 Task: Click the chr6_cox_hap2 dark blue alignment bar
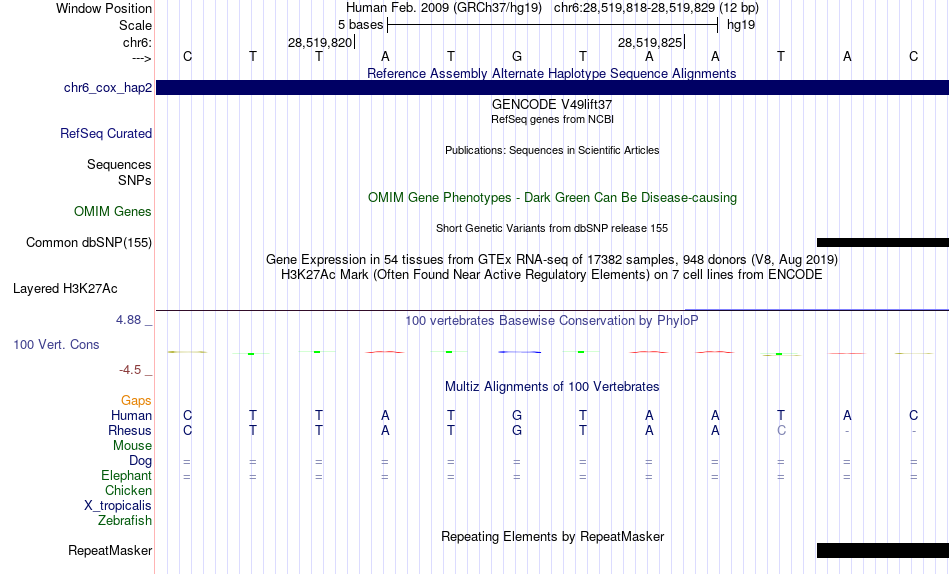[552, 87]
